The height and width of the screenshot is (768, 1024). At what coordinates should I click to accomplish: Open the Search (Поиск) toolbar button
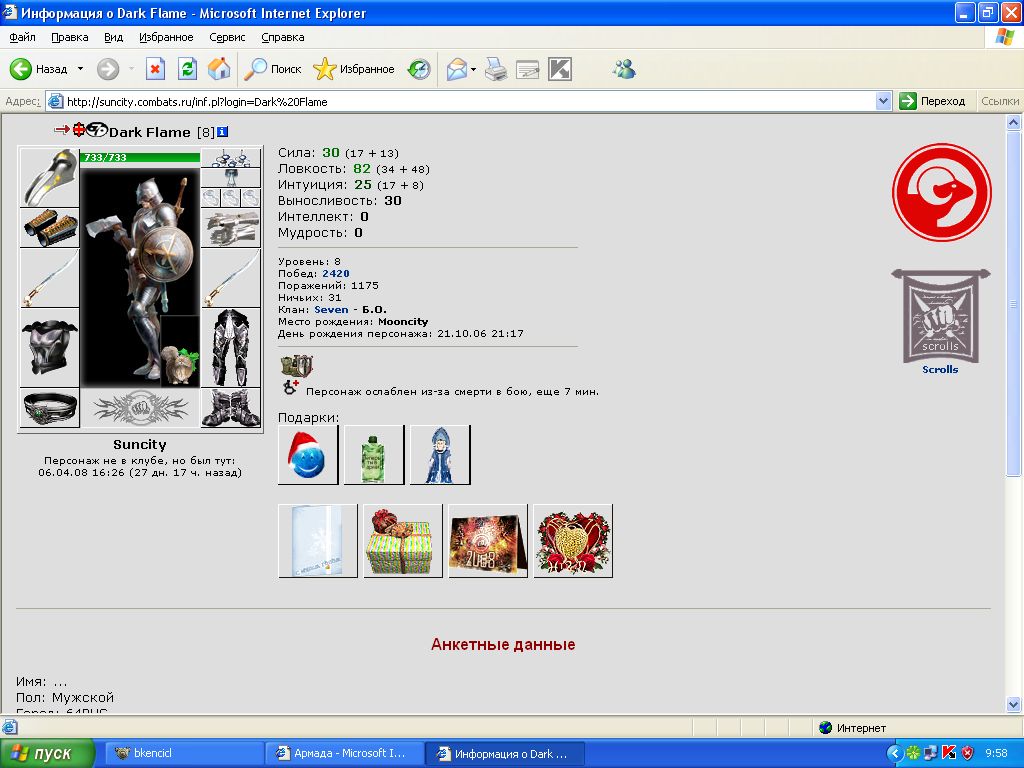tap(272, 69)
